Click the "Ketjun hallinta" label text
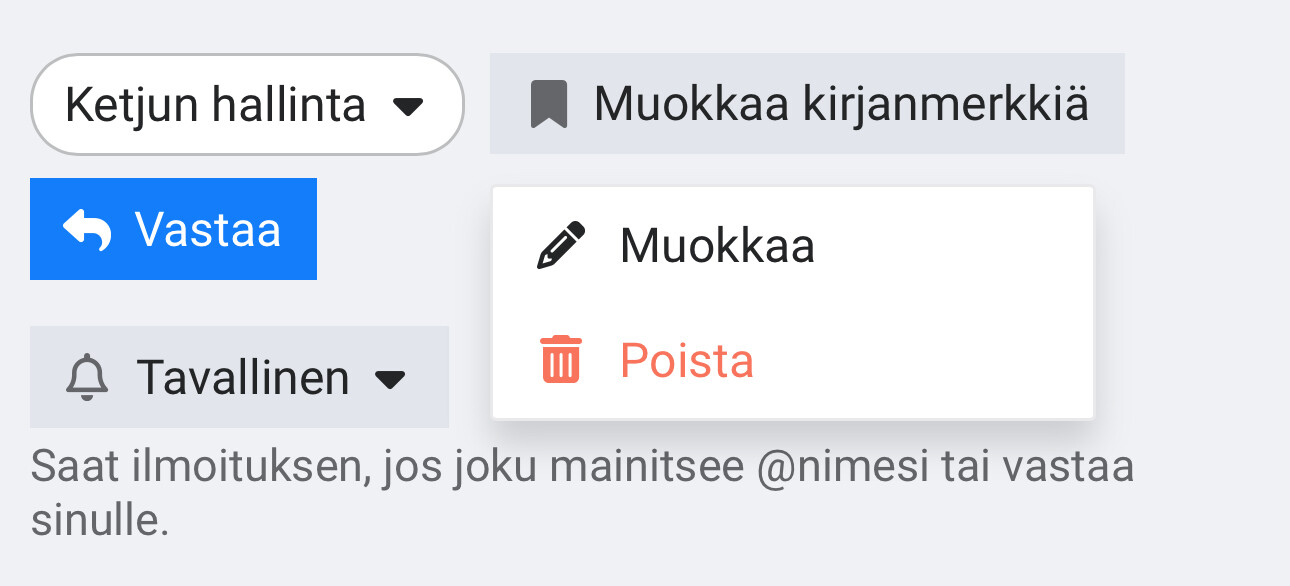Viewport: 1290px width, 586px height. click(215, 105)
